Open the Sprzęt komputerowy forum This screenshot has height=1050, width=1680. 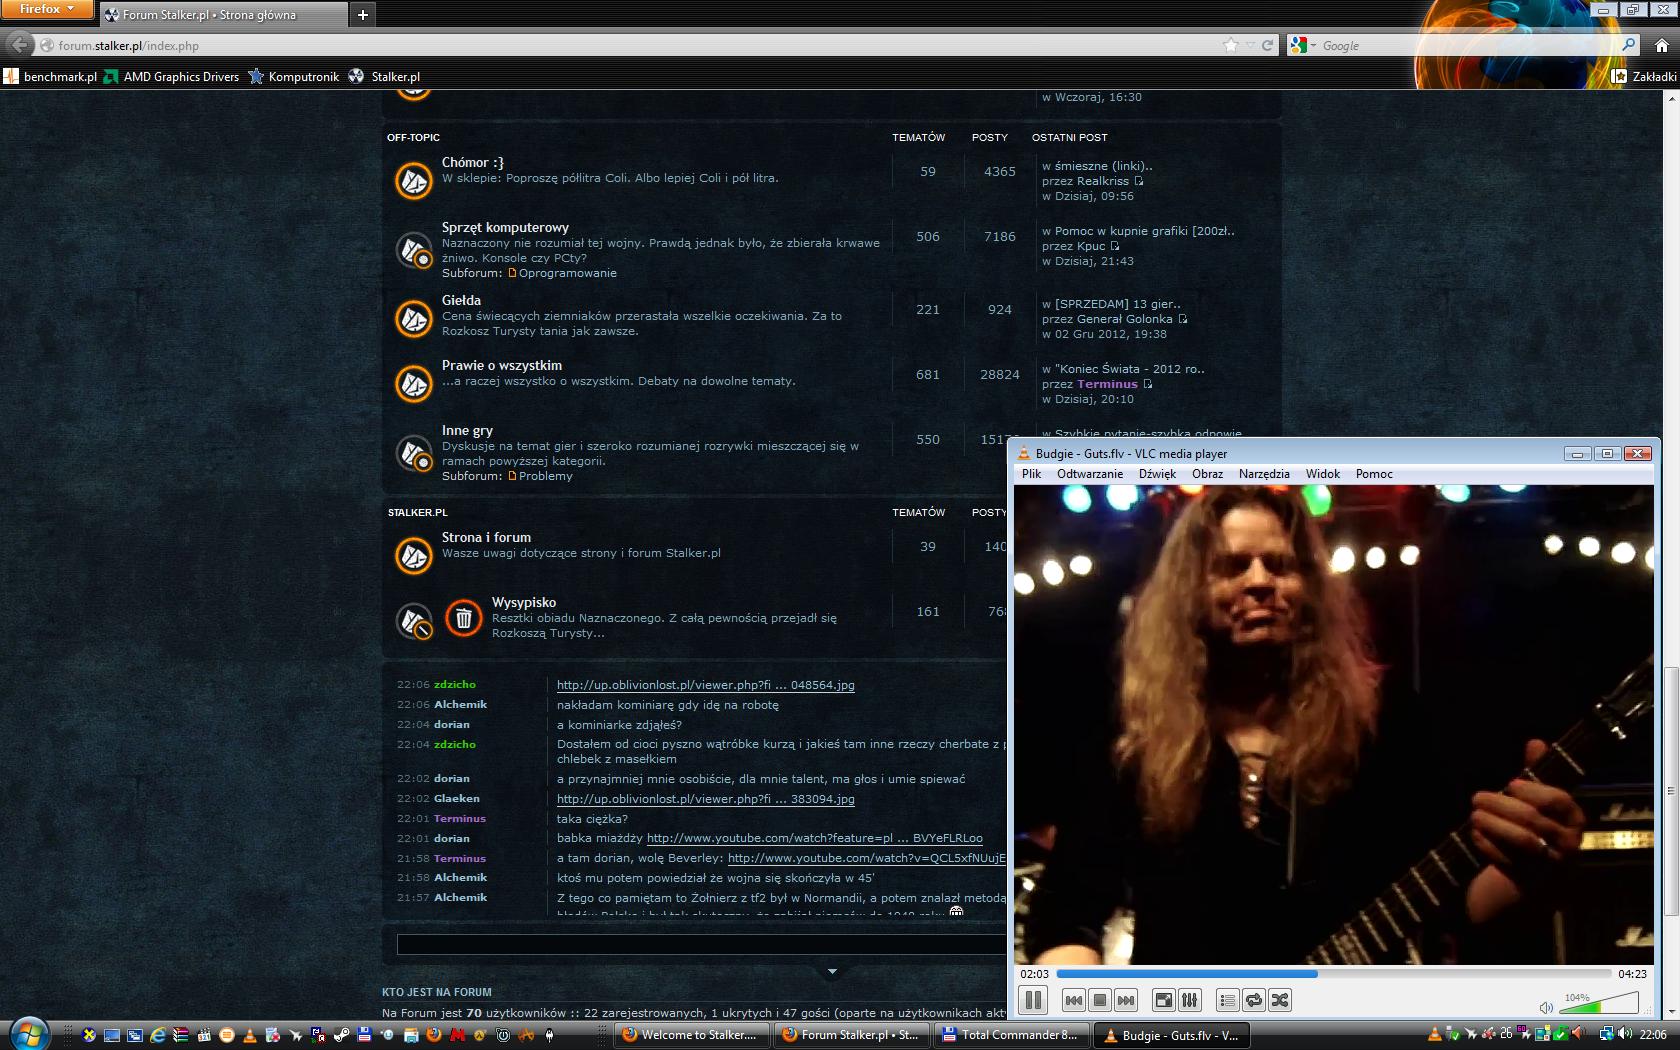click(x=505, y=227)
